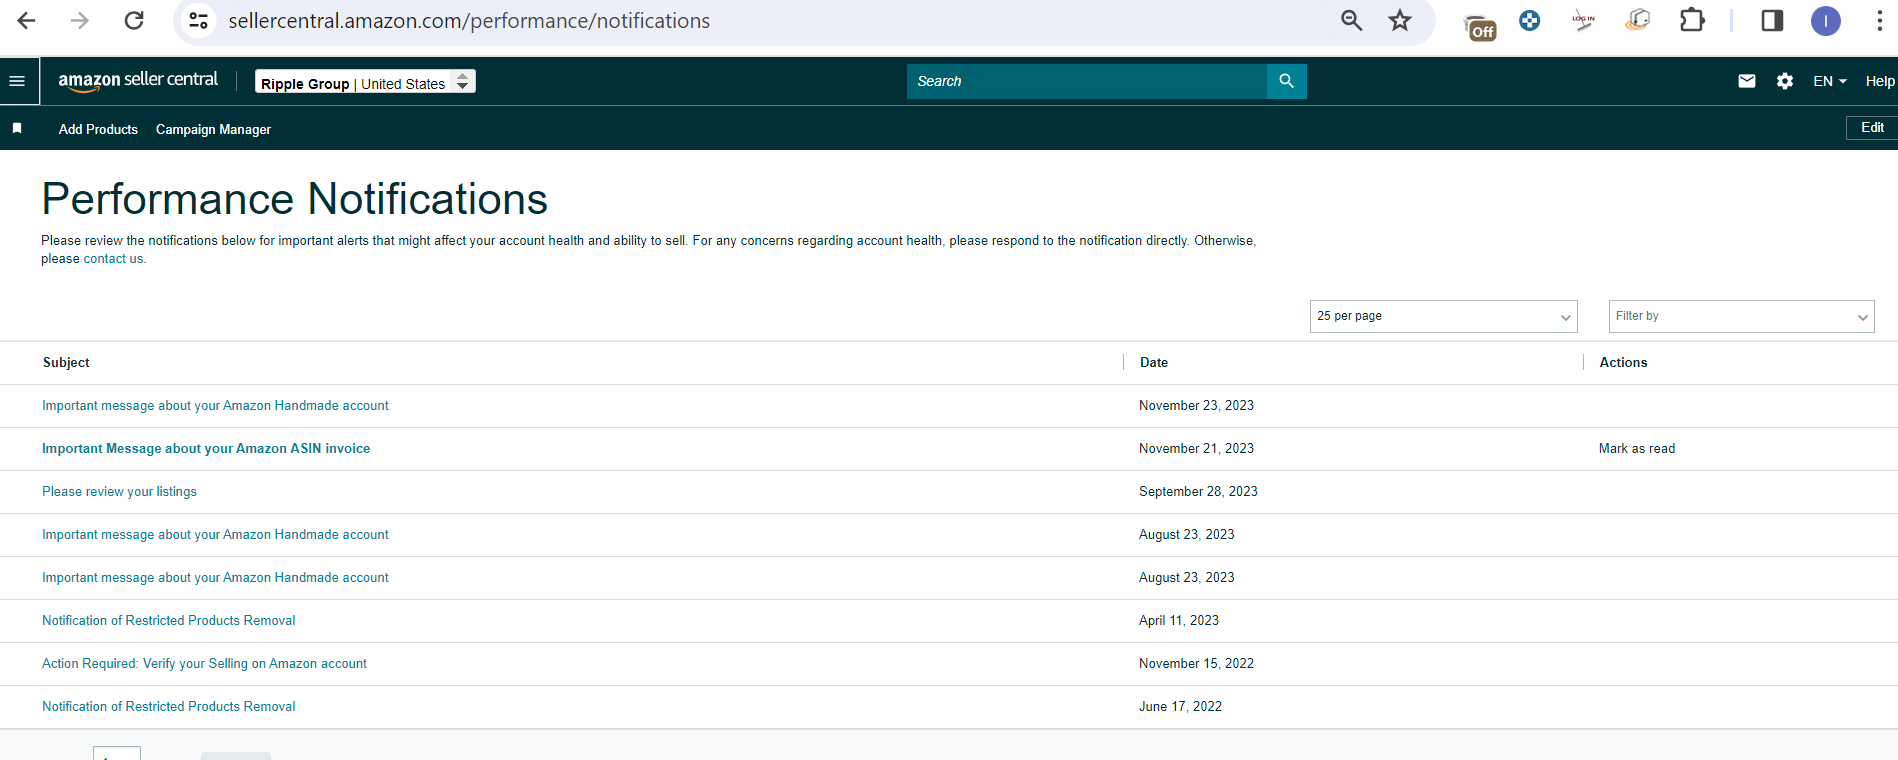Open Add Products from the navigation bar
The height and width of the screenshot is (760, 1898).
click(98, 129)
